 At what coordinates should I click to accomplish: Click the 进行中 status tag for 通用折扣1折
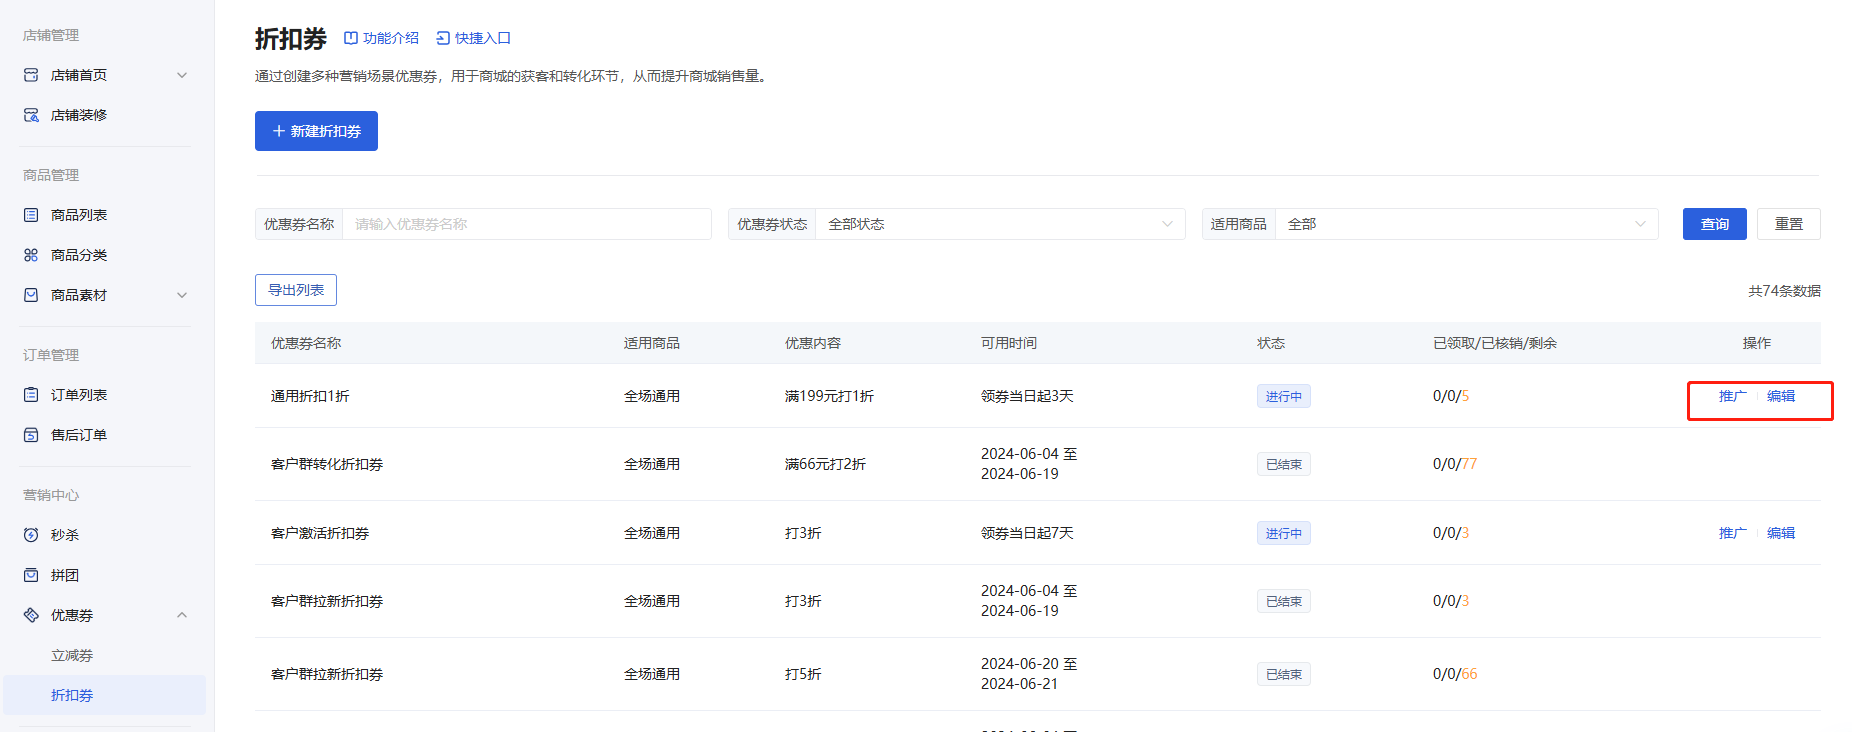[1284, 396]
